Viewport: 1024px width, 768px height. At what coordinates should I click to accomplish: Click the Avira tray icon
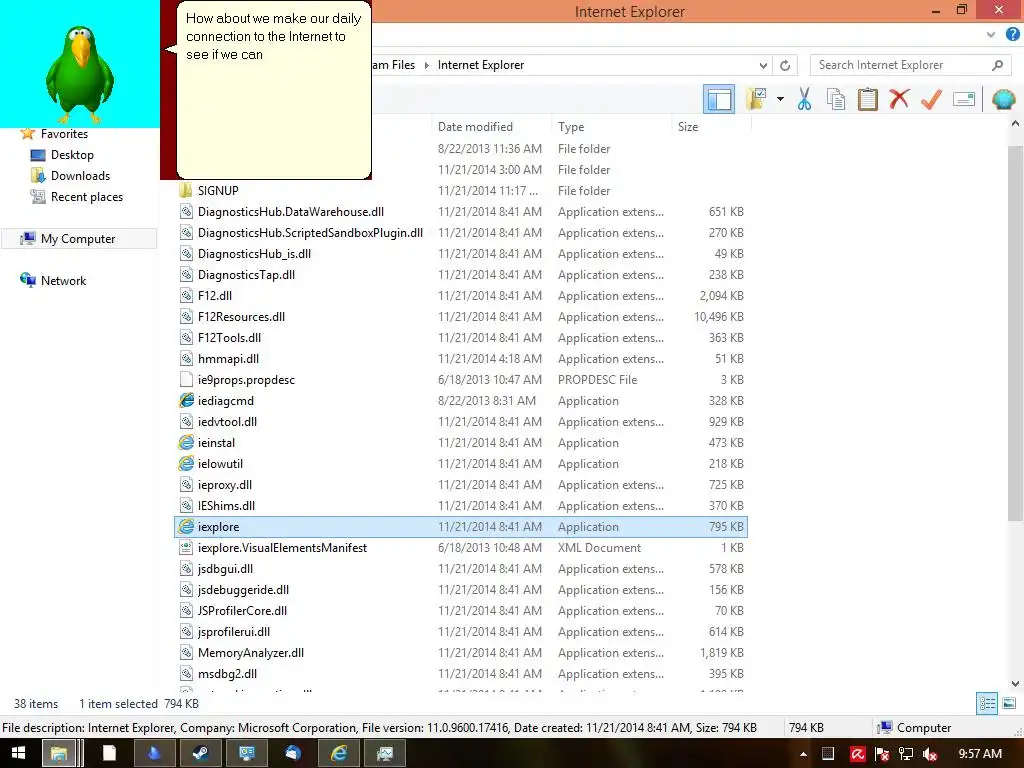857,754
